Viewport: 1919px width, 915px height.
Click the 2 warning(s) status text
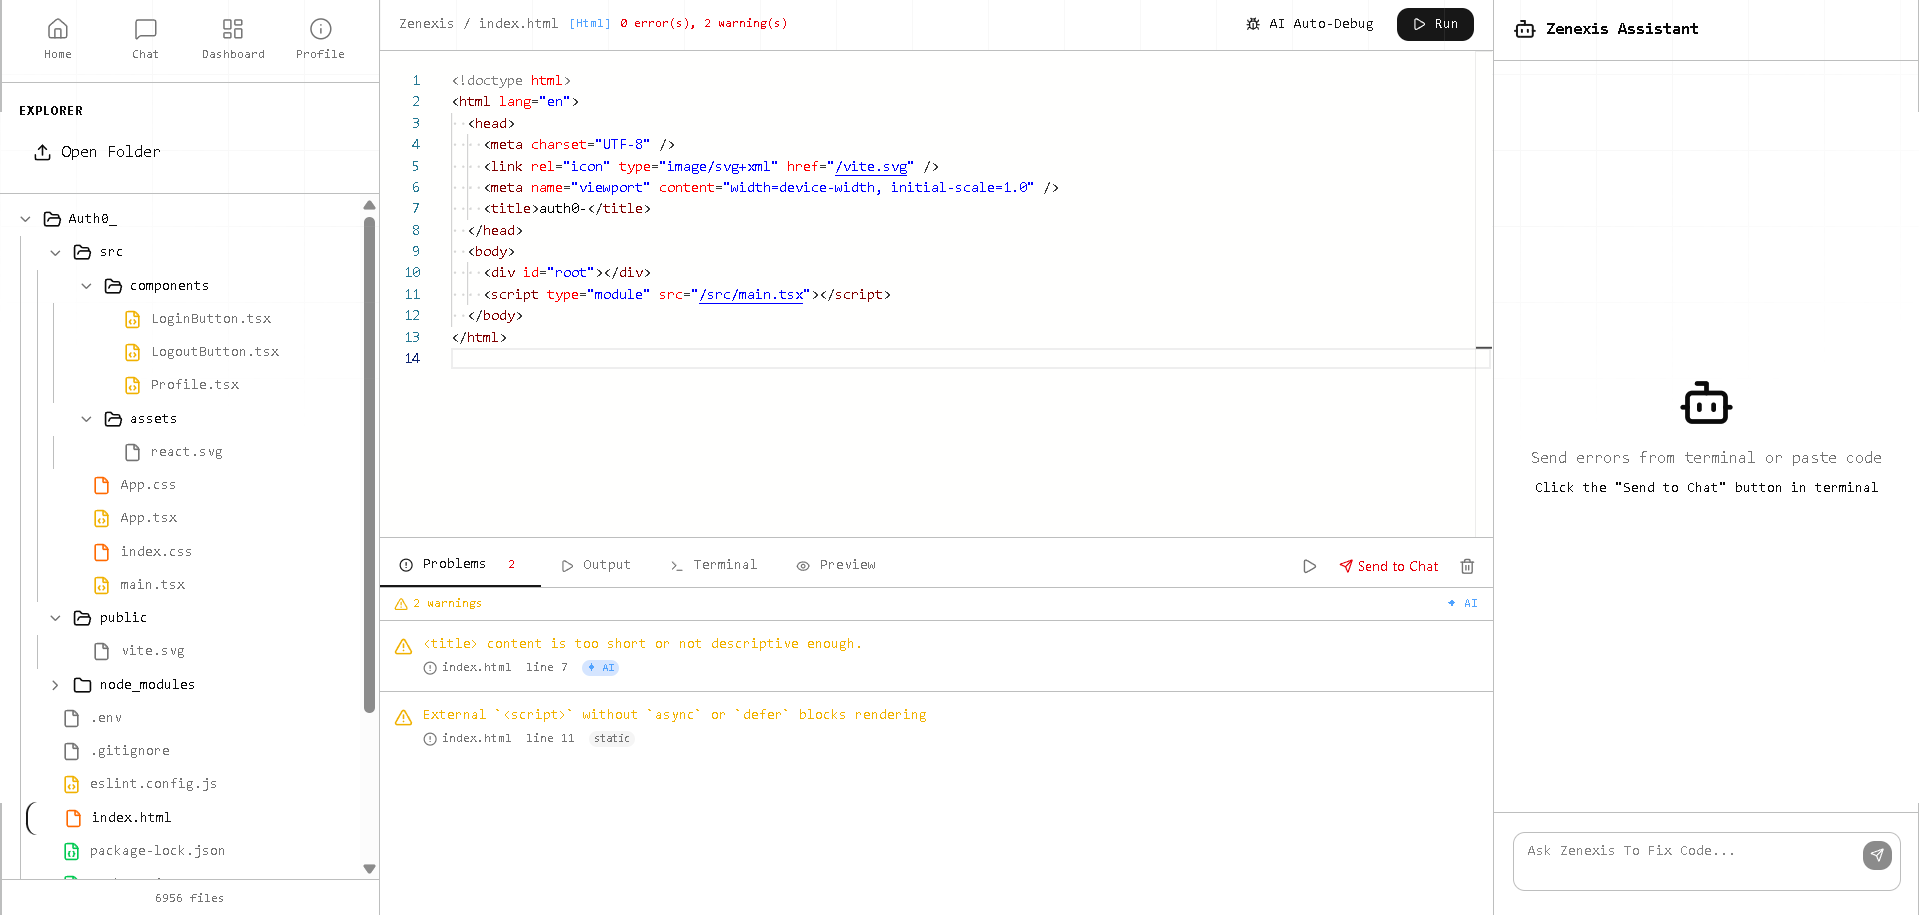pyautogui.click(x=745, y=24)
